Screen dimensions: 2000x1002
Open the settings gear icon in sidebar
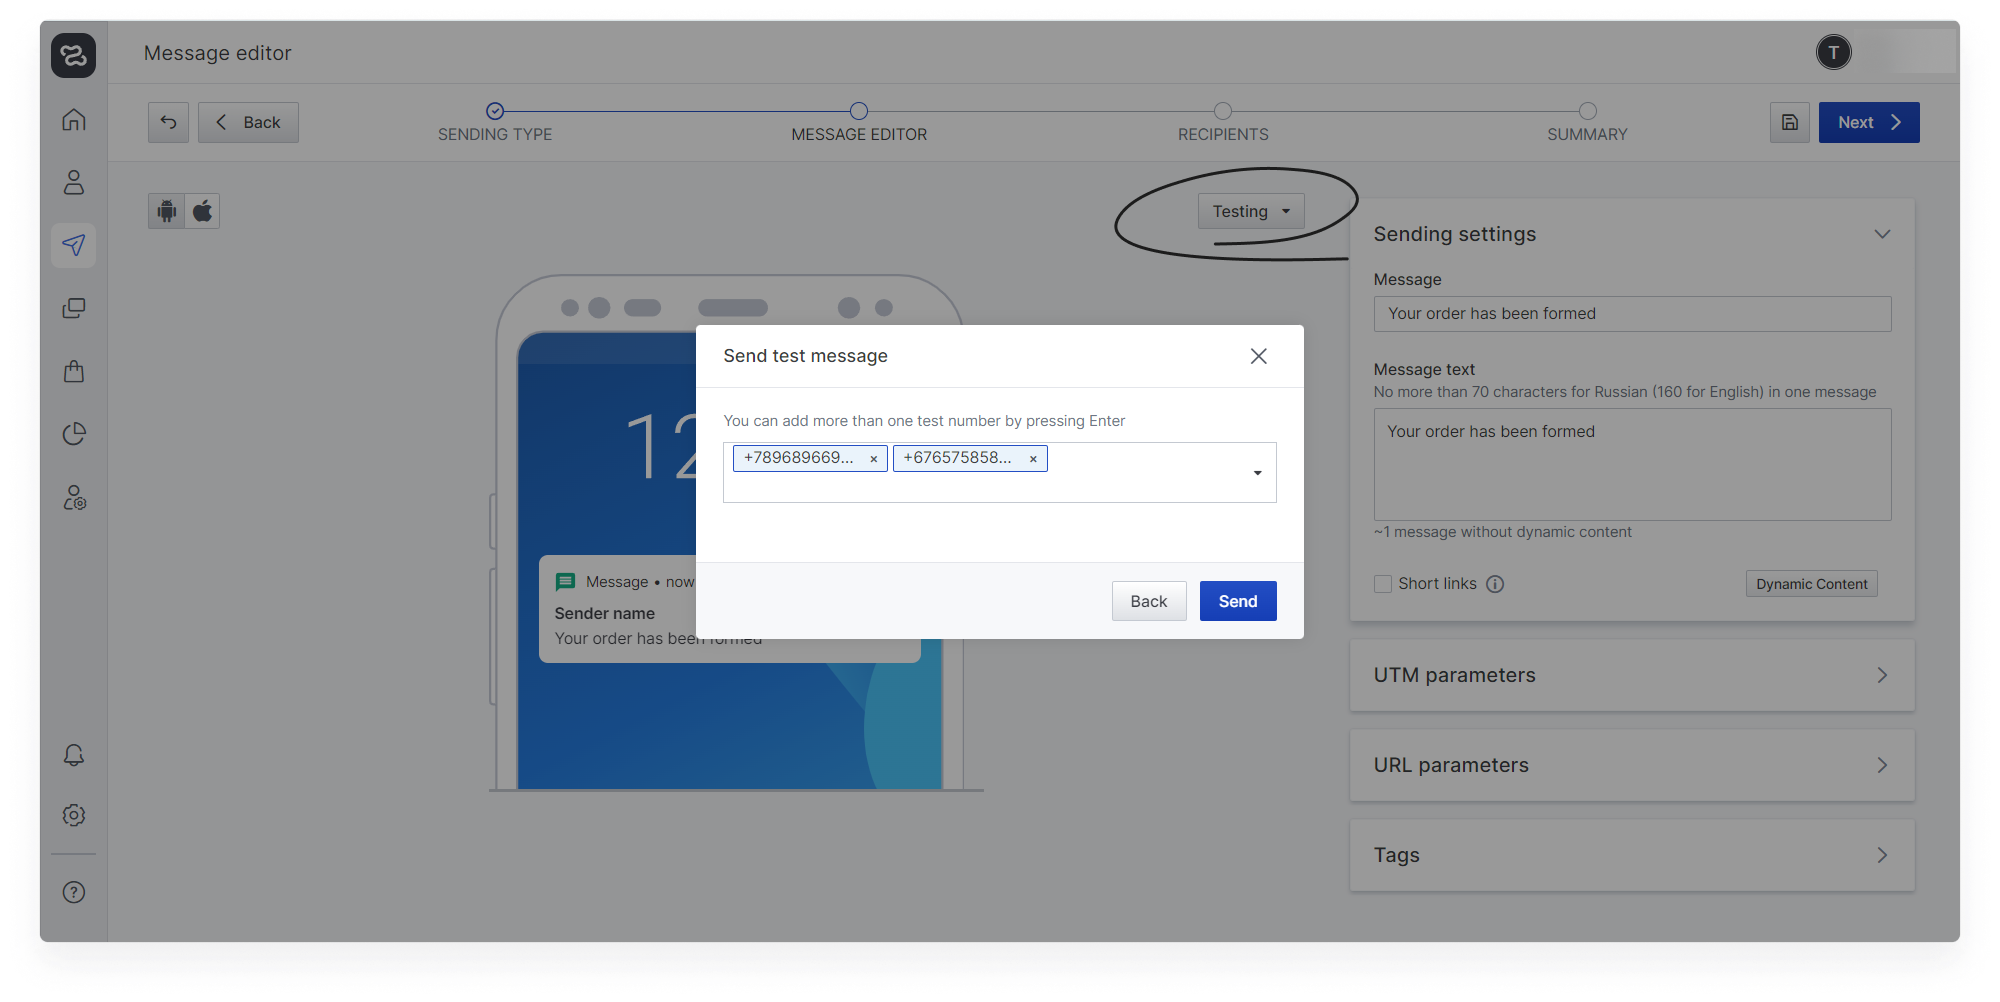click(74, 815)
